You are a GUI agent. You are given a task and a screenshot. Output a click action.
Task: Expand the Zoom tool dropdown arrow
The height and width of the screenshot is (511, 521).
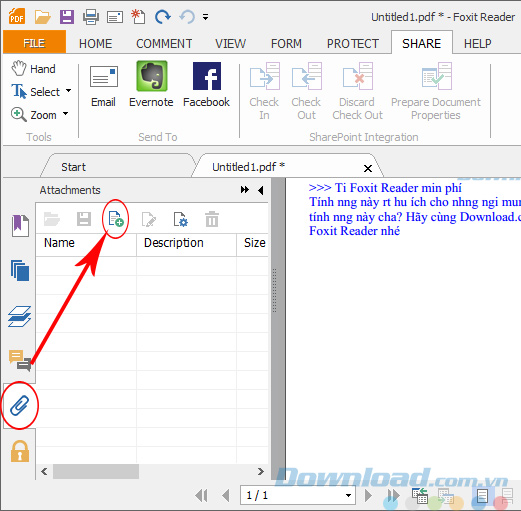pos(65,114)
